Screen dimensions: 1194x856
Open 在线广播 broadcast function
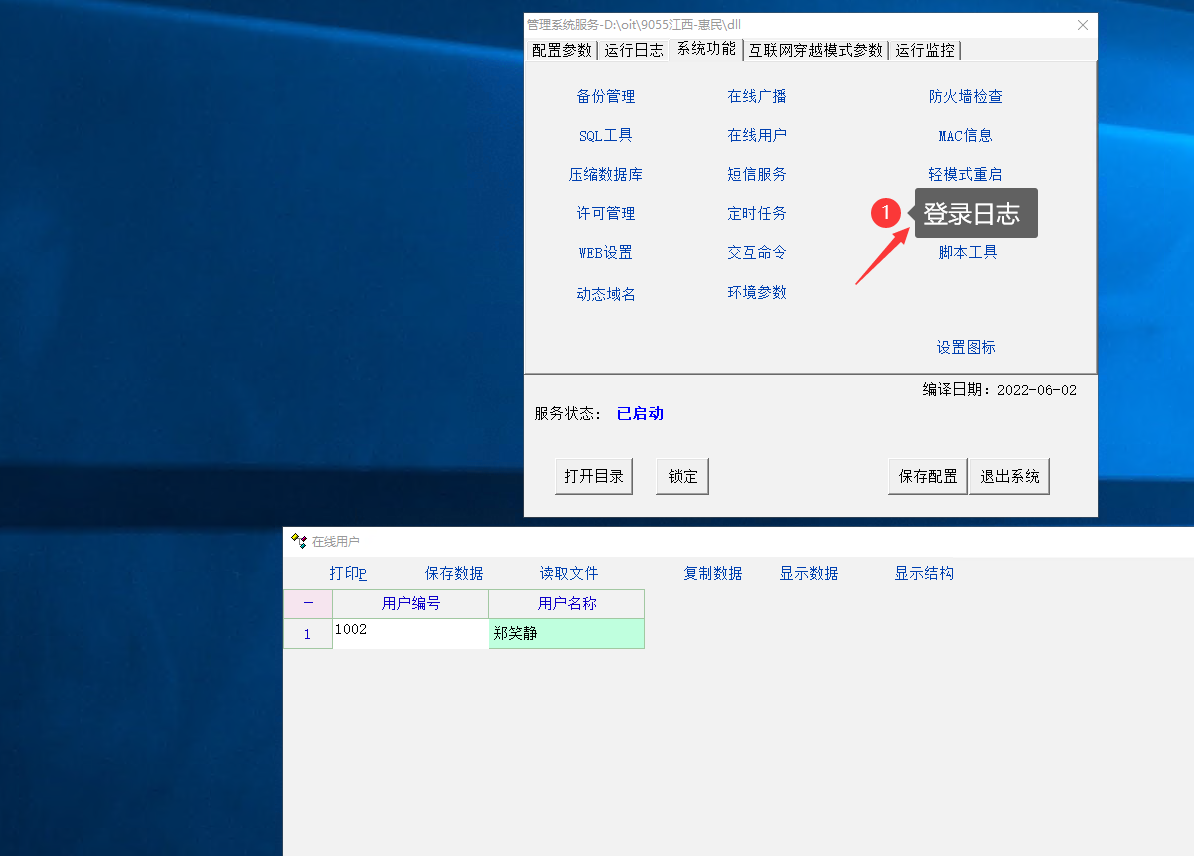click(x=757, y=97)
